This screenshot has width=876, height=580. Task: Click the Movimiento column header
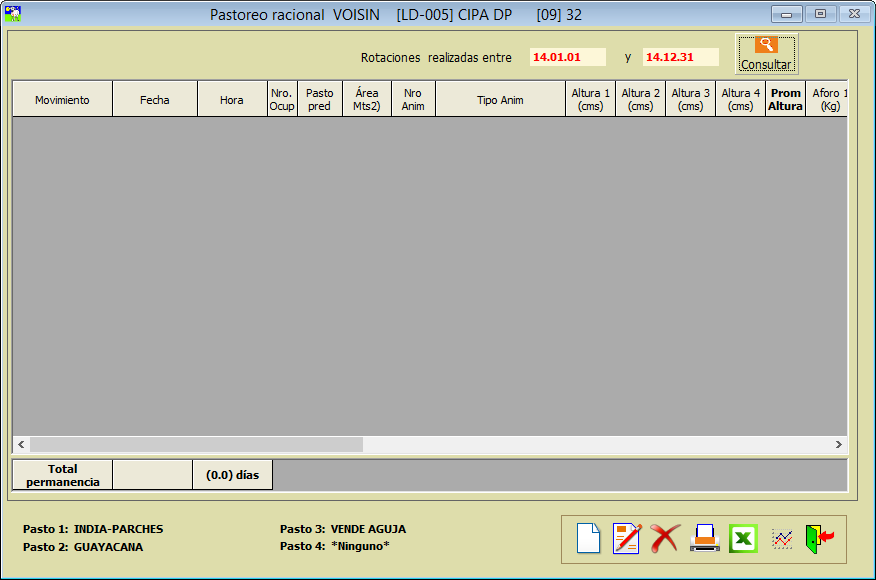click(x=62, y=100)
